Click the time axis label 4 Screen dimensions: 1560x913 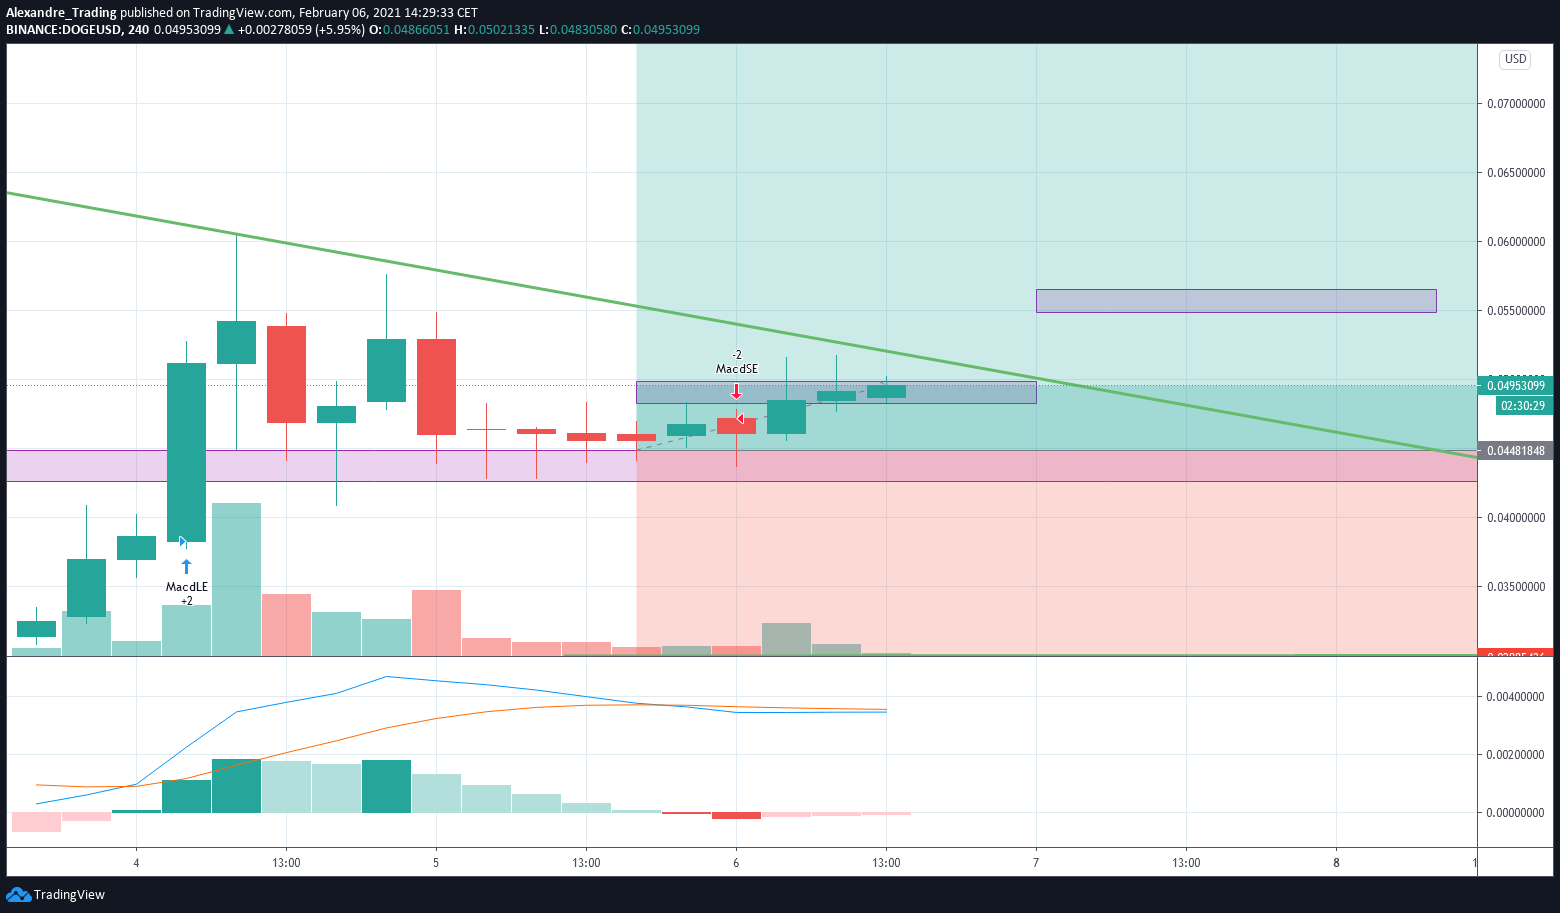tap(136, 863)
